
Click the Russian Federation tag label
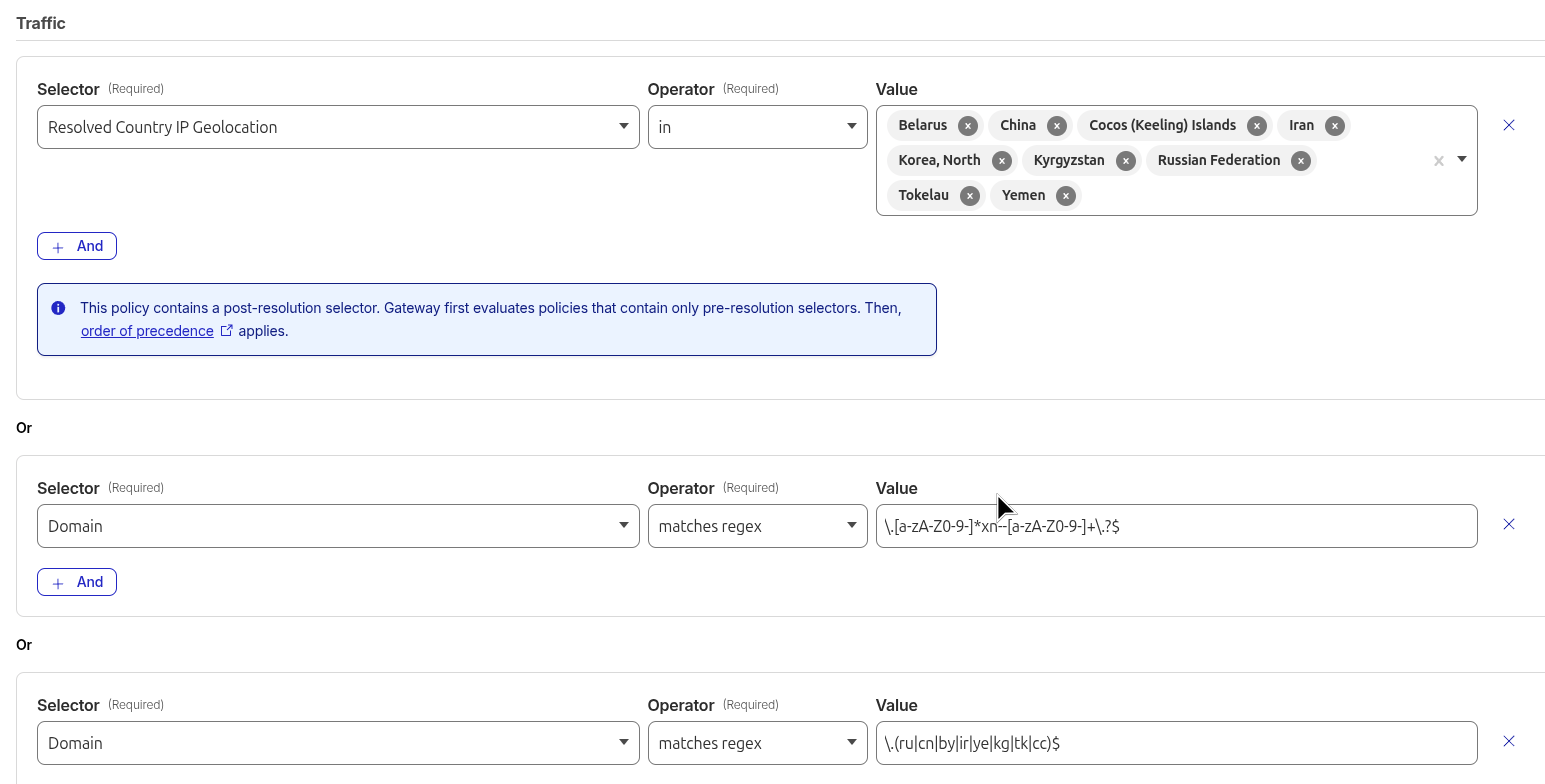[x=1218, y=160]
